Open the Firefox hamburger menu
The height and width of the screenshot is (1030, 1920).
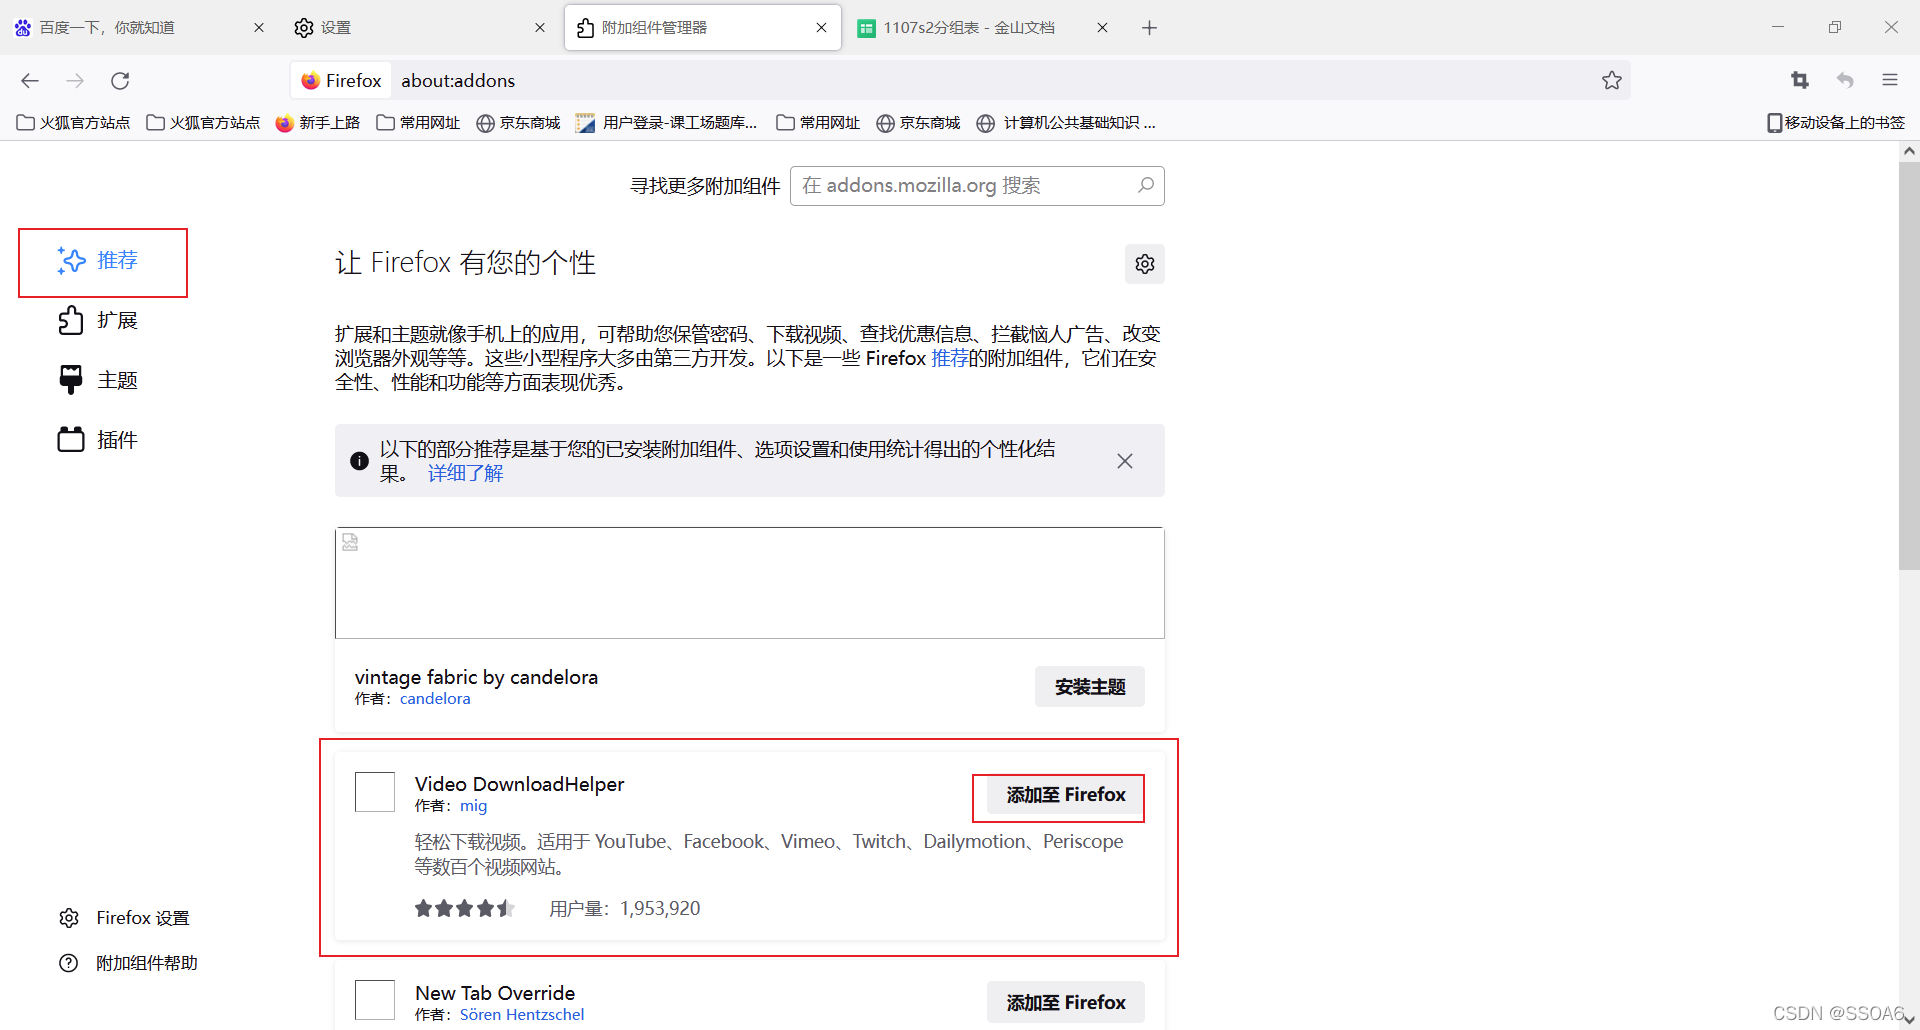coord(1890,81)
